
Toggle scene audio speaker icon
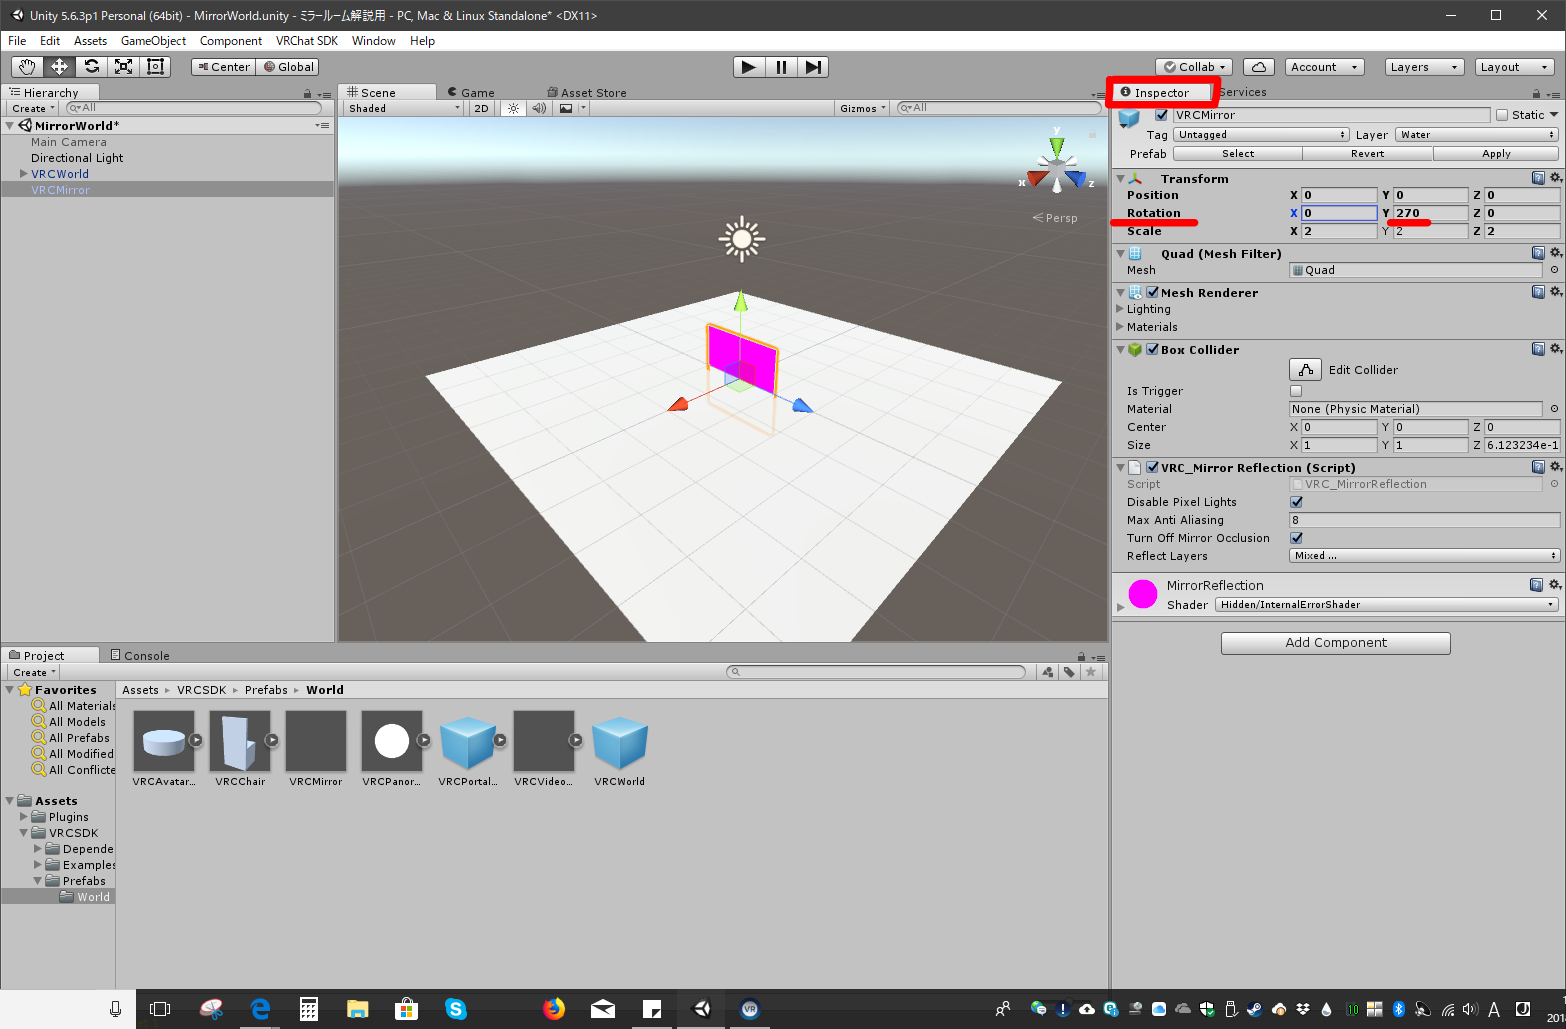coord(539,108)
